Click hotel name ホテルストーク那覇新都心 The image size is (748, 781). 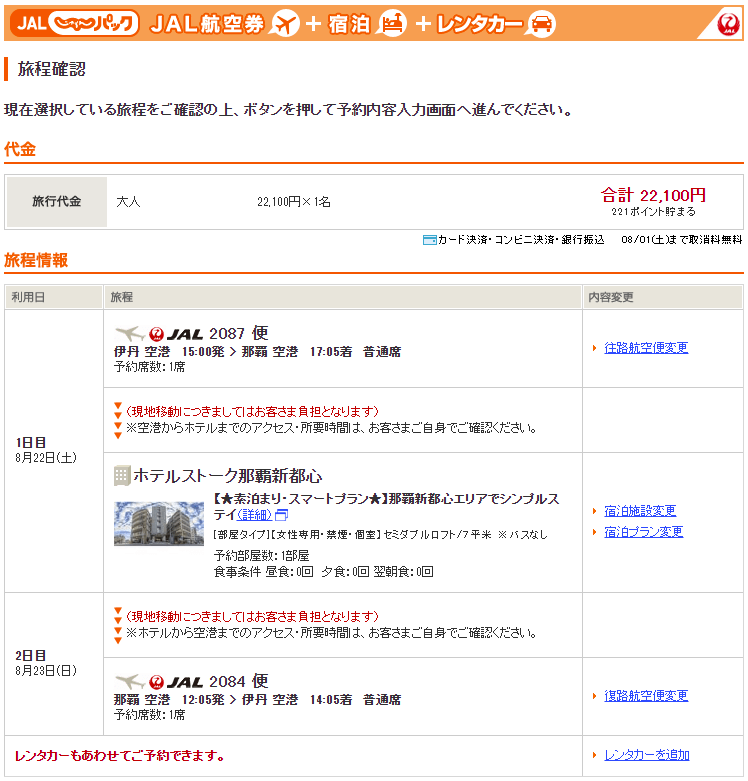click(228, 476)
